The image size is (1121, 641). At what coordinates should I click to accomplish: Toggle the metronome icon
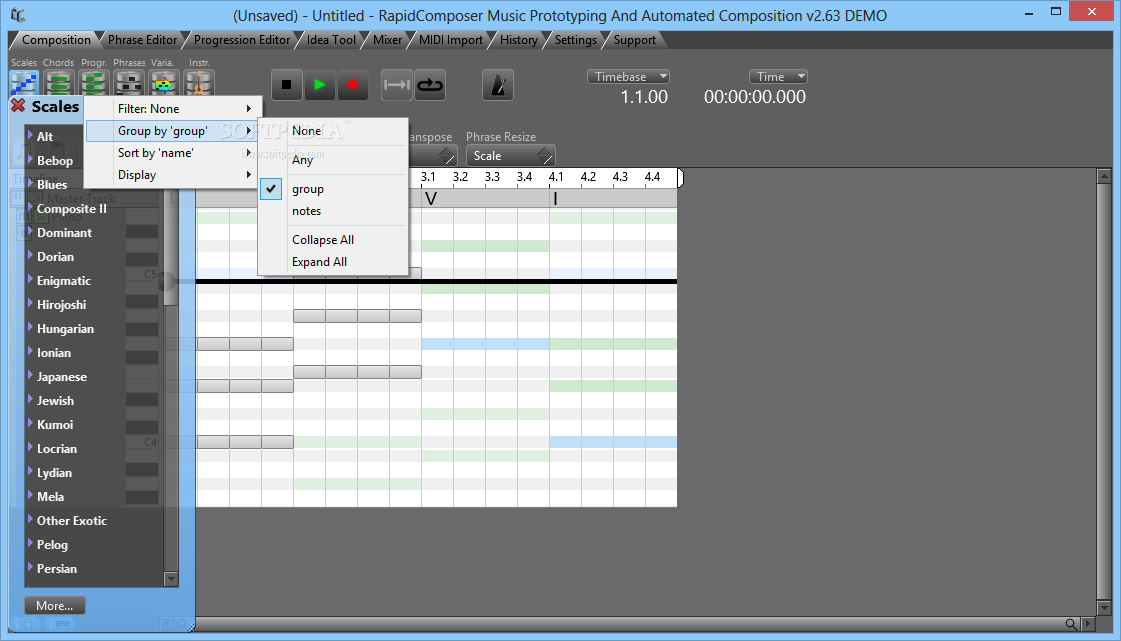click(498, 85)
